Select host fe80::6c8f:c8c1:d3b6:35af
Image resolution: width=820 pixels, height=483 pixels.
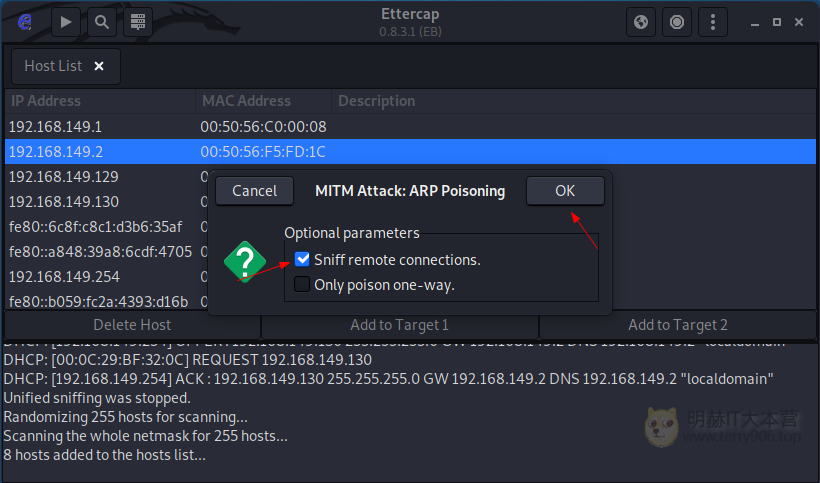tap(96, 227)
